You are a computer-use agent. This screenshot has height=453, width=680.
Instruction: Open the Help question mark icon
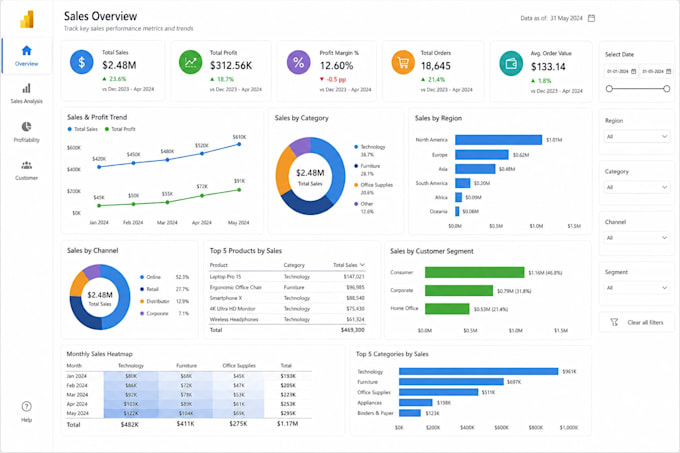point(26,406)
